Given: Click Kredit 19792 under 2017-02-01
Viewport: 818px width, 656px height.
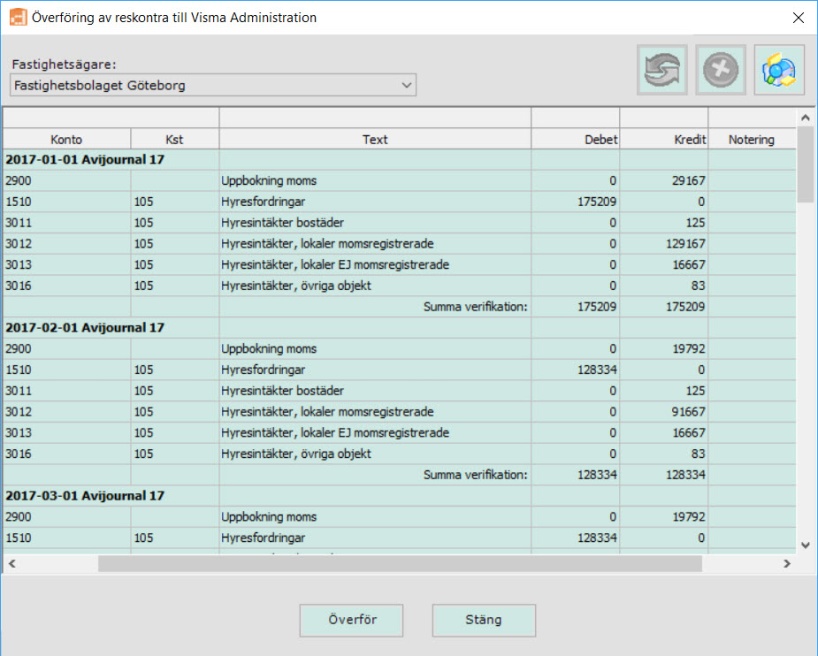Looking at the screenshot, I should pos(689,349).
